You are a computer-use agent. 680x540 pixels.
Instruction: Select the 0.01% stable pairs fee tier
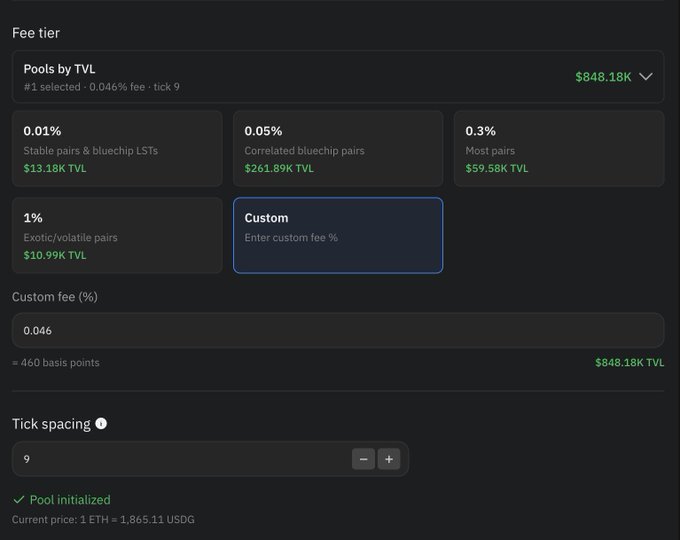pyautogui.click(x=117, y=149)
